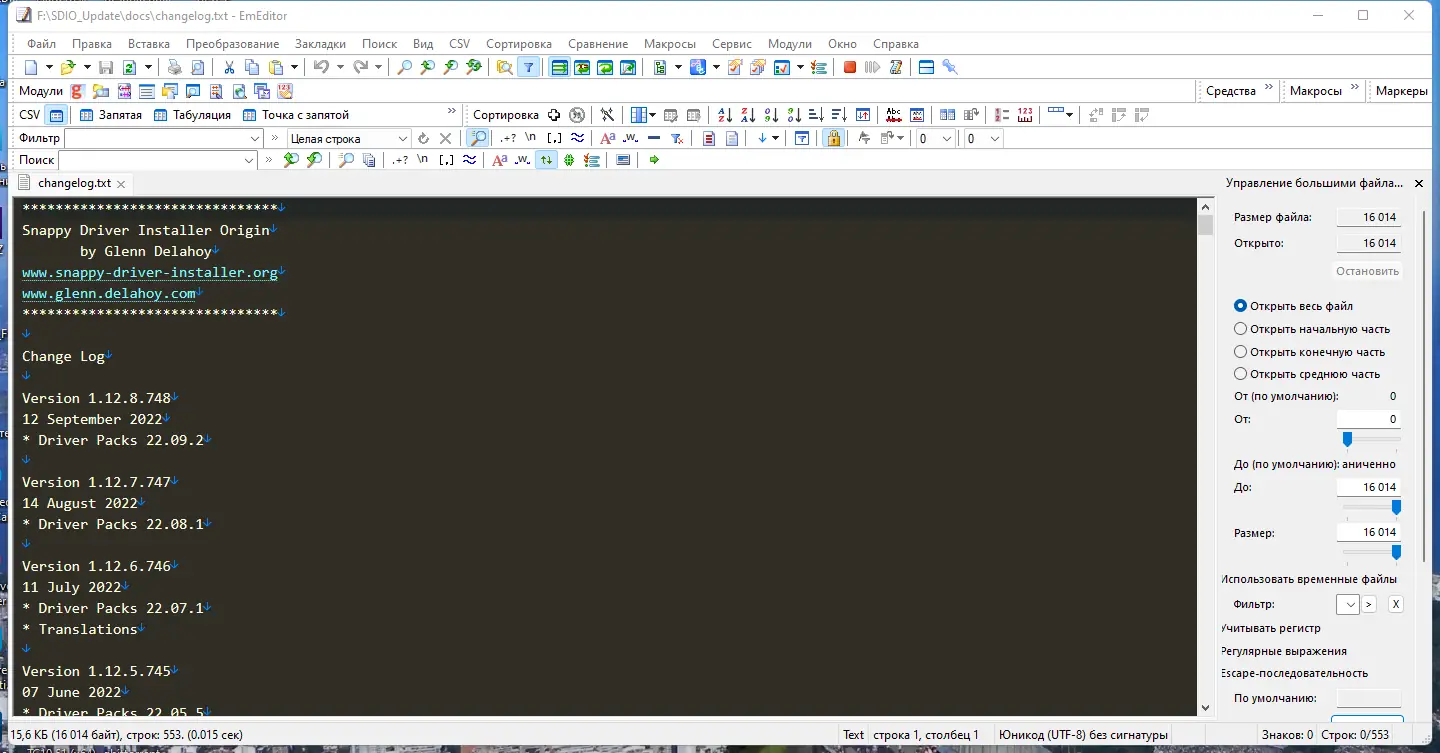Image resolution: width=1440 pixels, height=753 pixels.
Task: Open the Целая строка column dropdown
Action: [x=403, y=138]
